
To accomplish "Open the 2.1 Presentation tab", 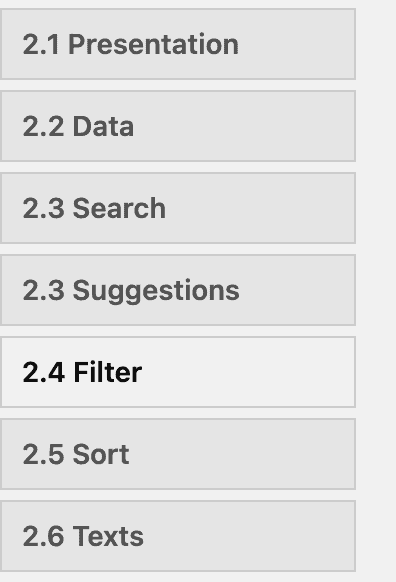I will (x=178, y=44).
